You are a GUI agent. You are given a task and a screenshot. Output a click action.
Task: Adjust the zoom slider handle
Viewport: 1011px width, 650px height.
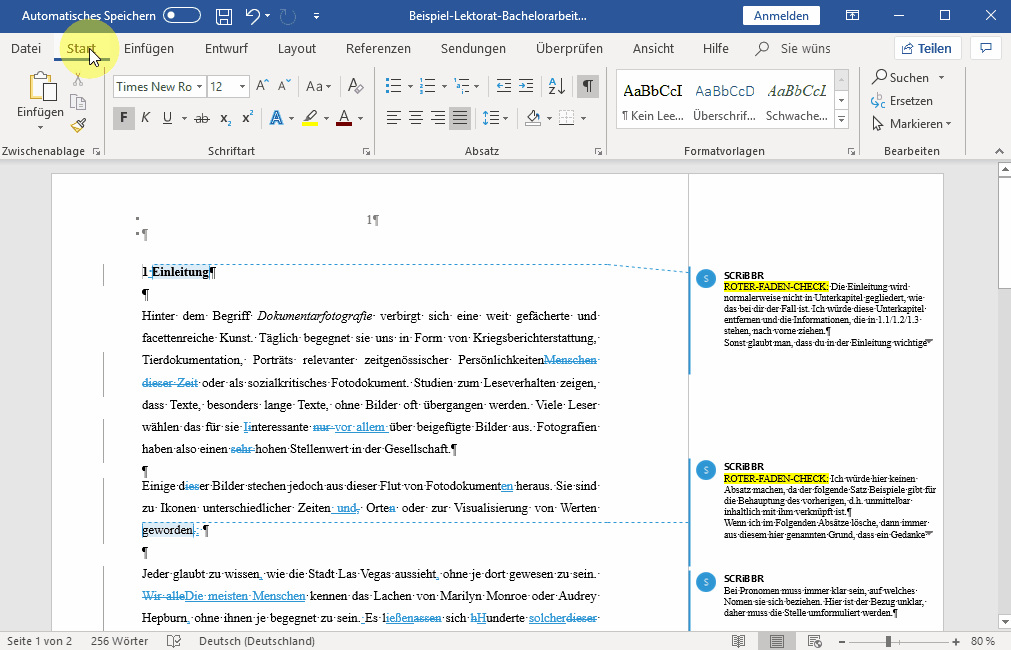pos(888,642)
